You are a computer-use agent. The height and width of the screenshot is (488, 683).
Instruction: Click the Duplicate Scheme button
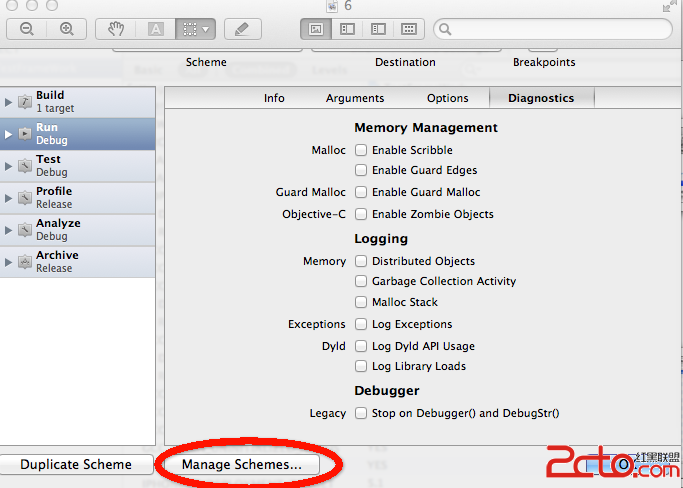(76, 464)
